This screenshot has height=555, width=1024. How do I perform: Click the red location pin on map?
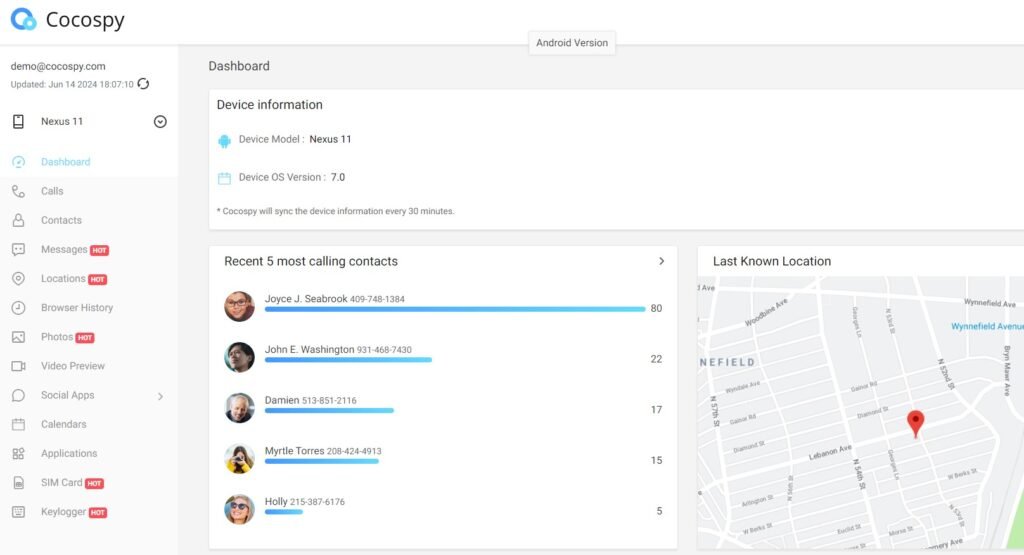916,423
